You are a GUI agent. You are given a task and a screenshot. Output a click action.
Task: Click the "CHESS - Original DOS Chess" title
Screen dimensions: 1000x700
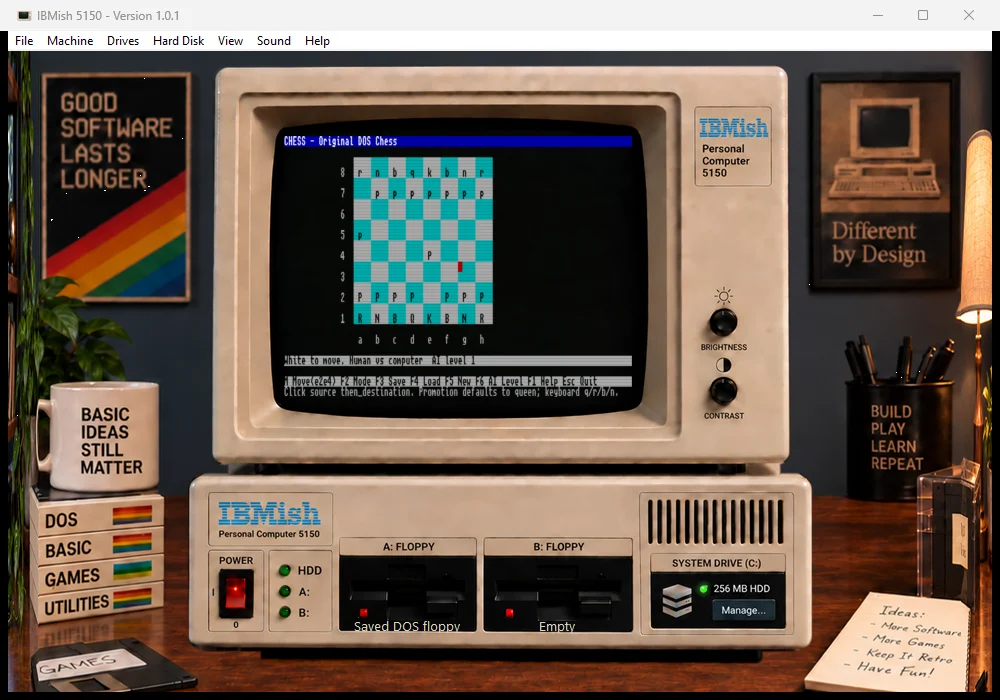point(341,142)
